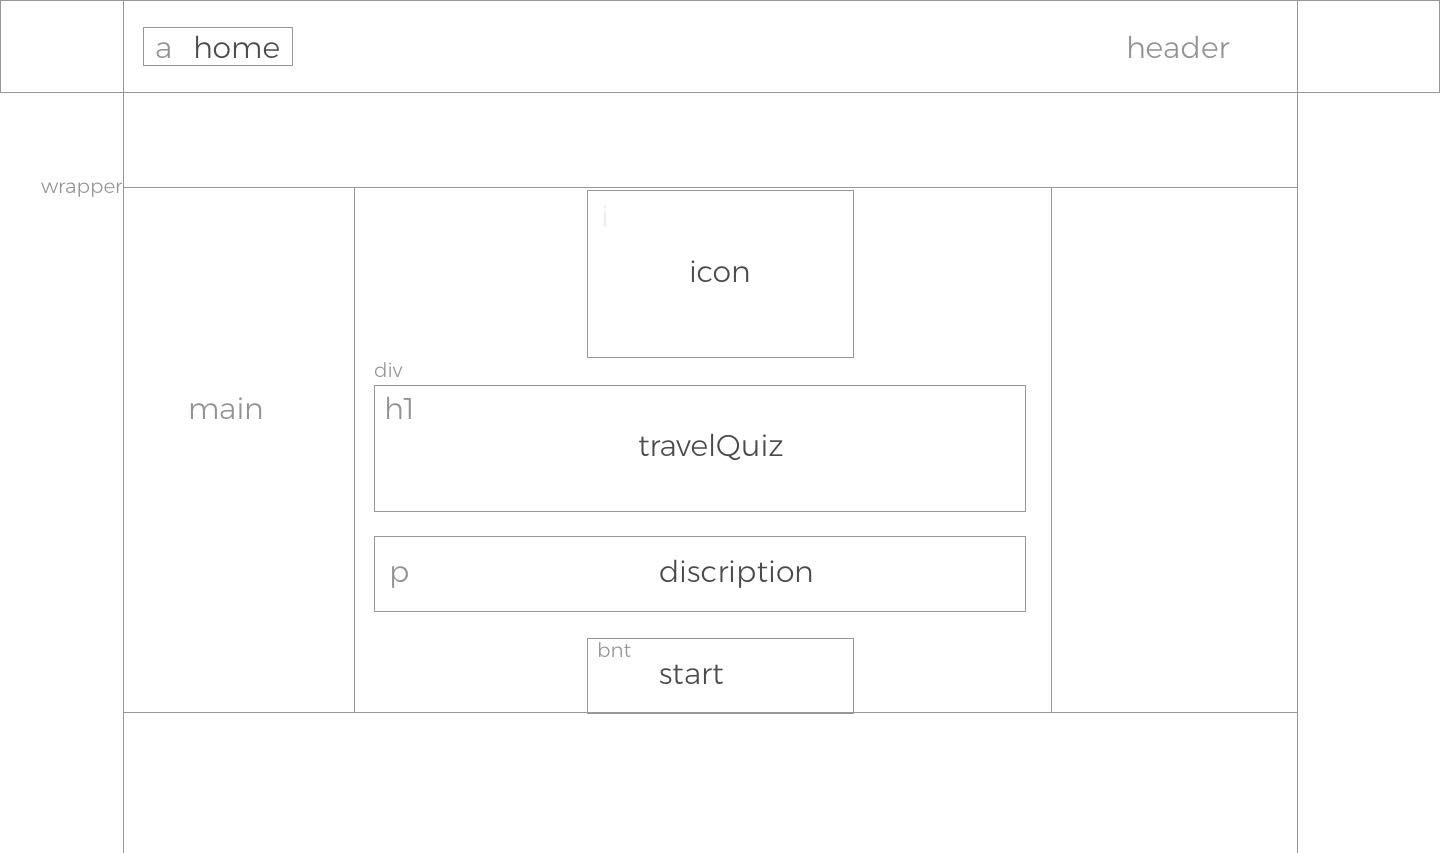Viewport: 1440px width, 853px height.
Task: Select the travelQuiz heading text
Action: [x=710, y=446]
